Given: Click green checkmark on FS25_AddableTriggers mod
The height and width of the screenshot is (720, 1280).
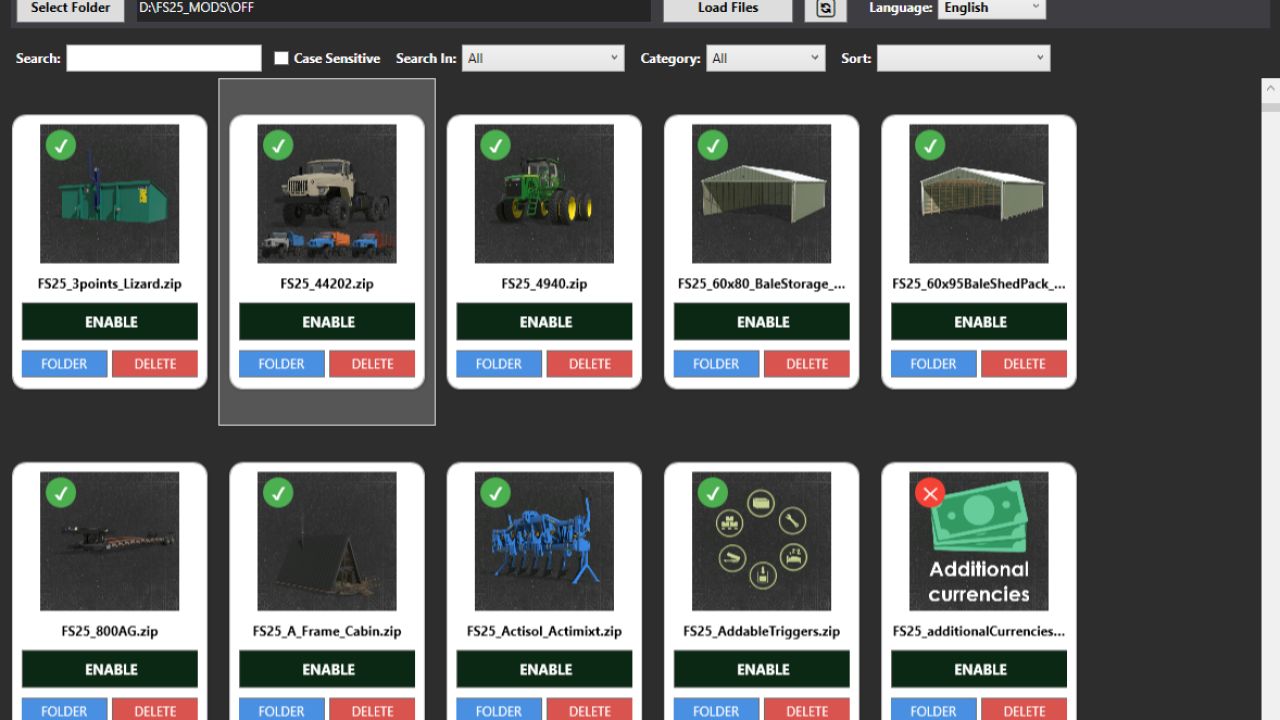Looking at the screenshot, I should (x=712, y=493).
